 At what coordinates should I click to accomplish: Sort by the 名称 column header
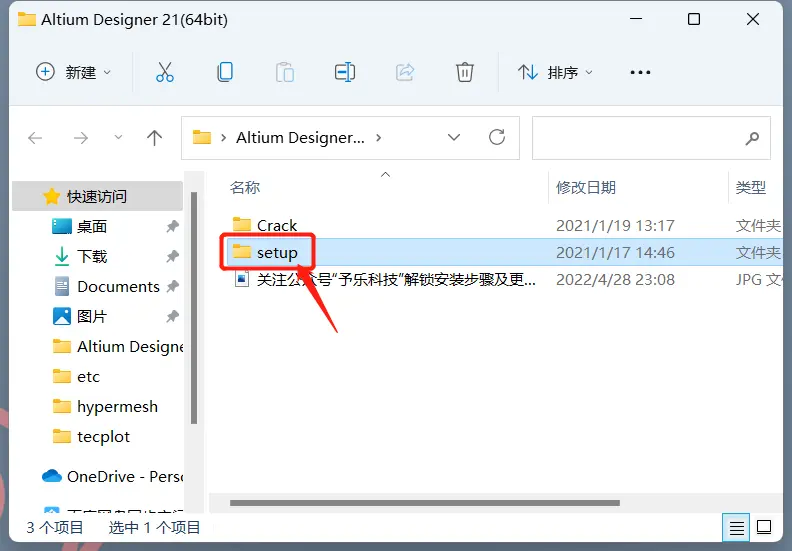[245, 187]
